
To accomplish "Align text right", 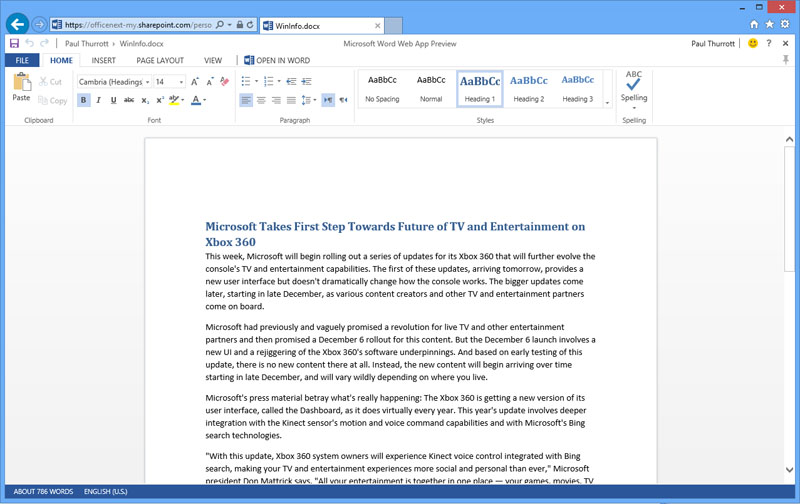I will click(276, 100).
